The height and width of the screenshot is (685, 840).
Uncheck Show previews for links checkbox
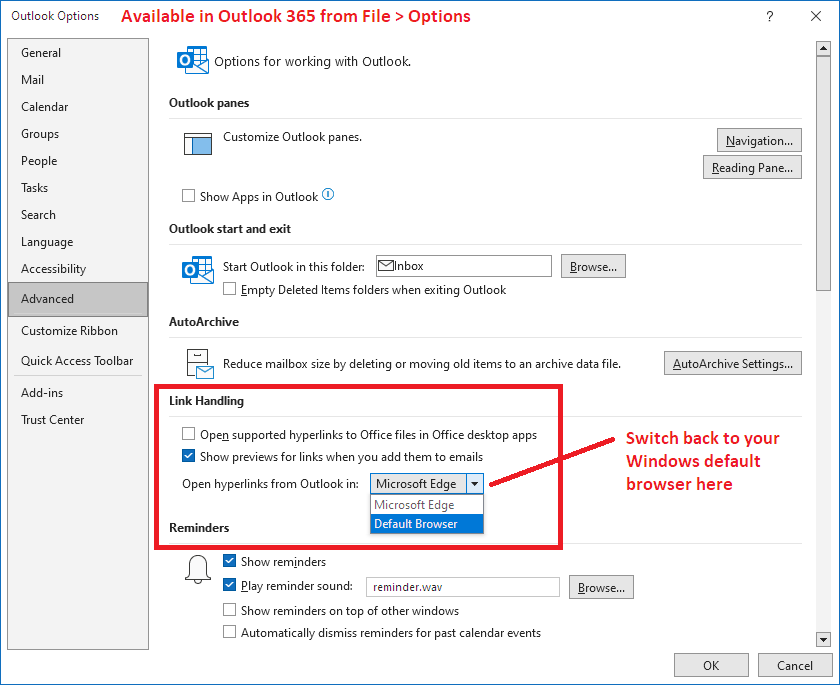coord(188,456)
